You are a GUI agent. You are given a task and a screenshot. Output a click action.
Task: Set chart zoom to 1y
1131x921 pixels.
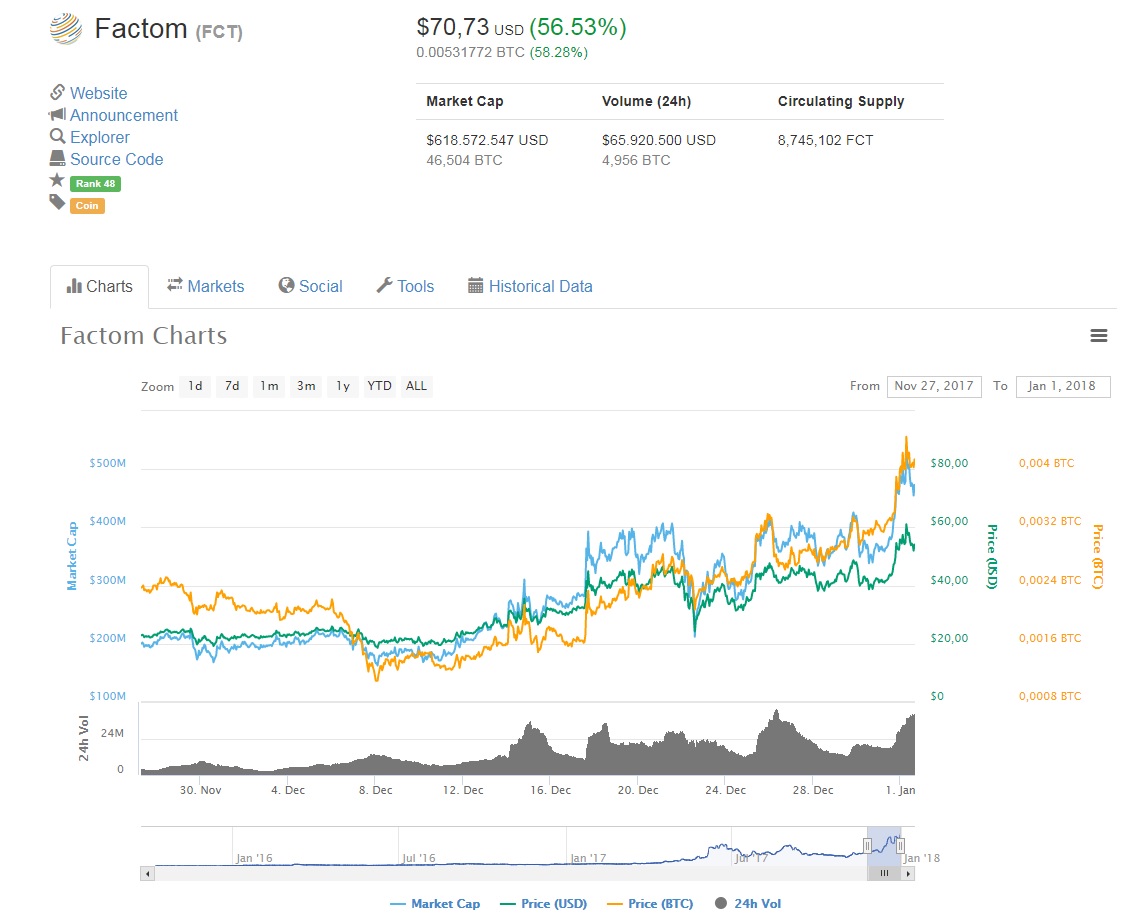pyautogui.click(x=343, y=386)
